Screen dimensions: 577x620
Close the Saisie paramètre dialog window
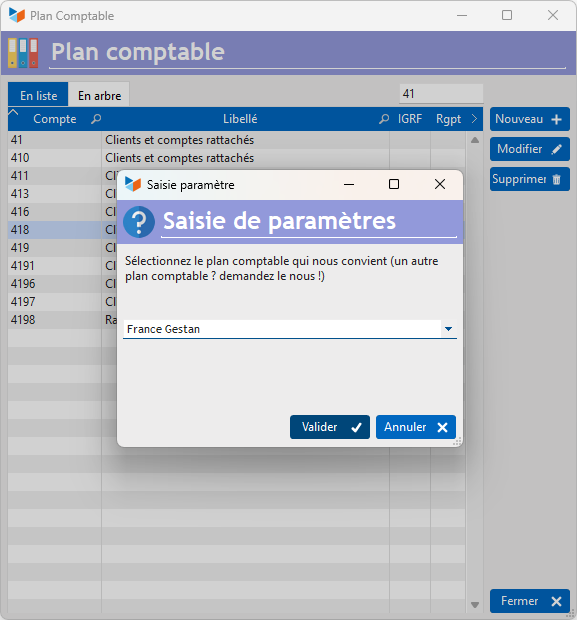tap(440, 184)
